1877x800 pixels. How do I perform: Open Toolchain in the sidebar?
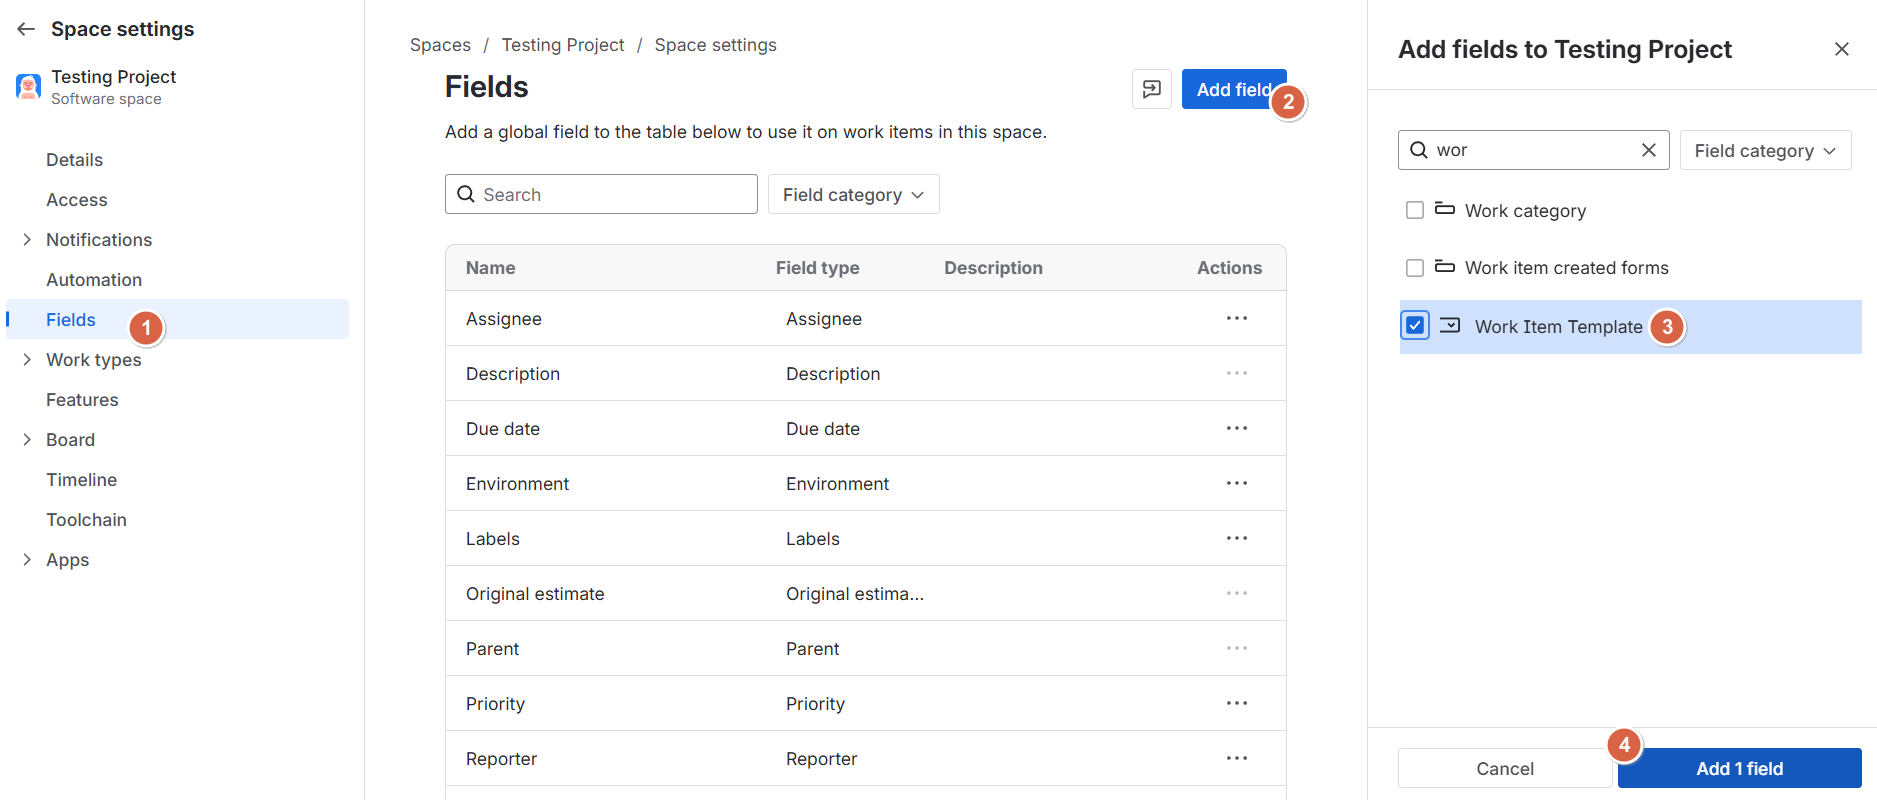86,520
